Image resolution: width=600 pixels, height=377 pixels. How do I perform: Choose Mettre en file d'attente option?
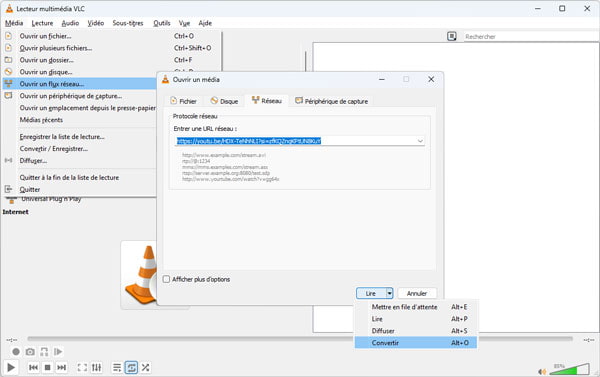point(416,307)
